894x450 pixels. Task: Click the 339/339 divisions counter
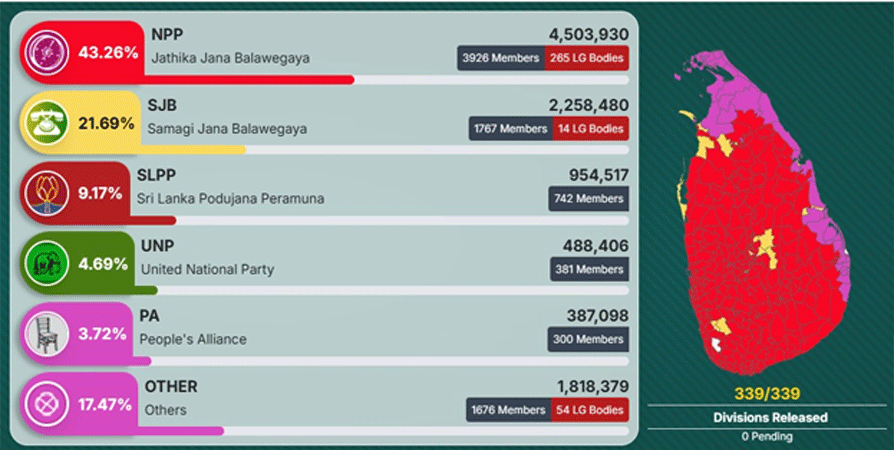tap(767, 394)
